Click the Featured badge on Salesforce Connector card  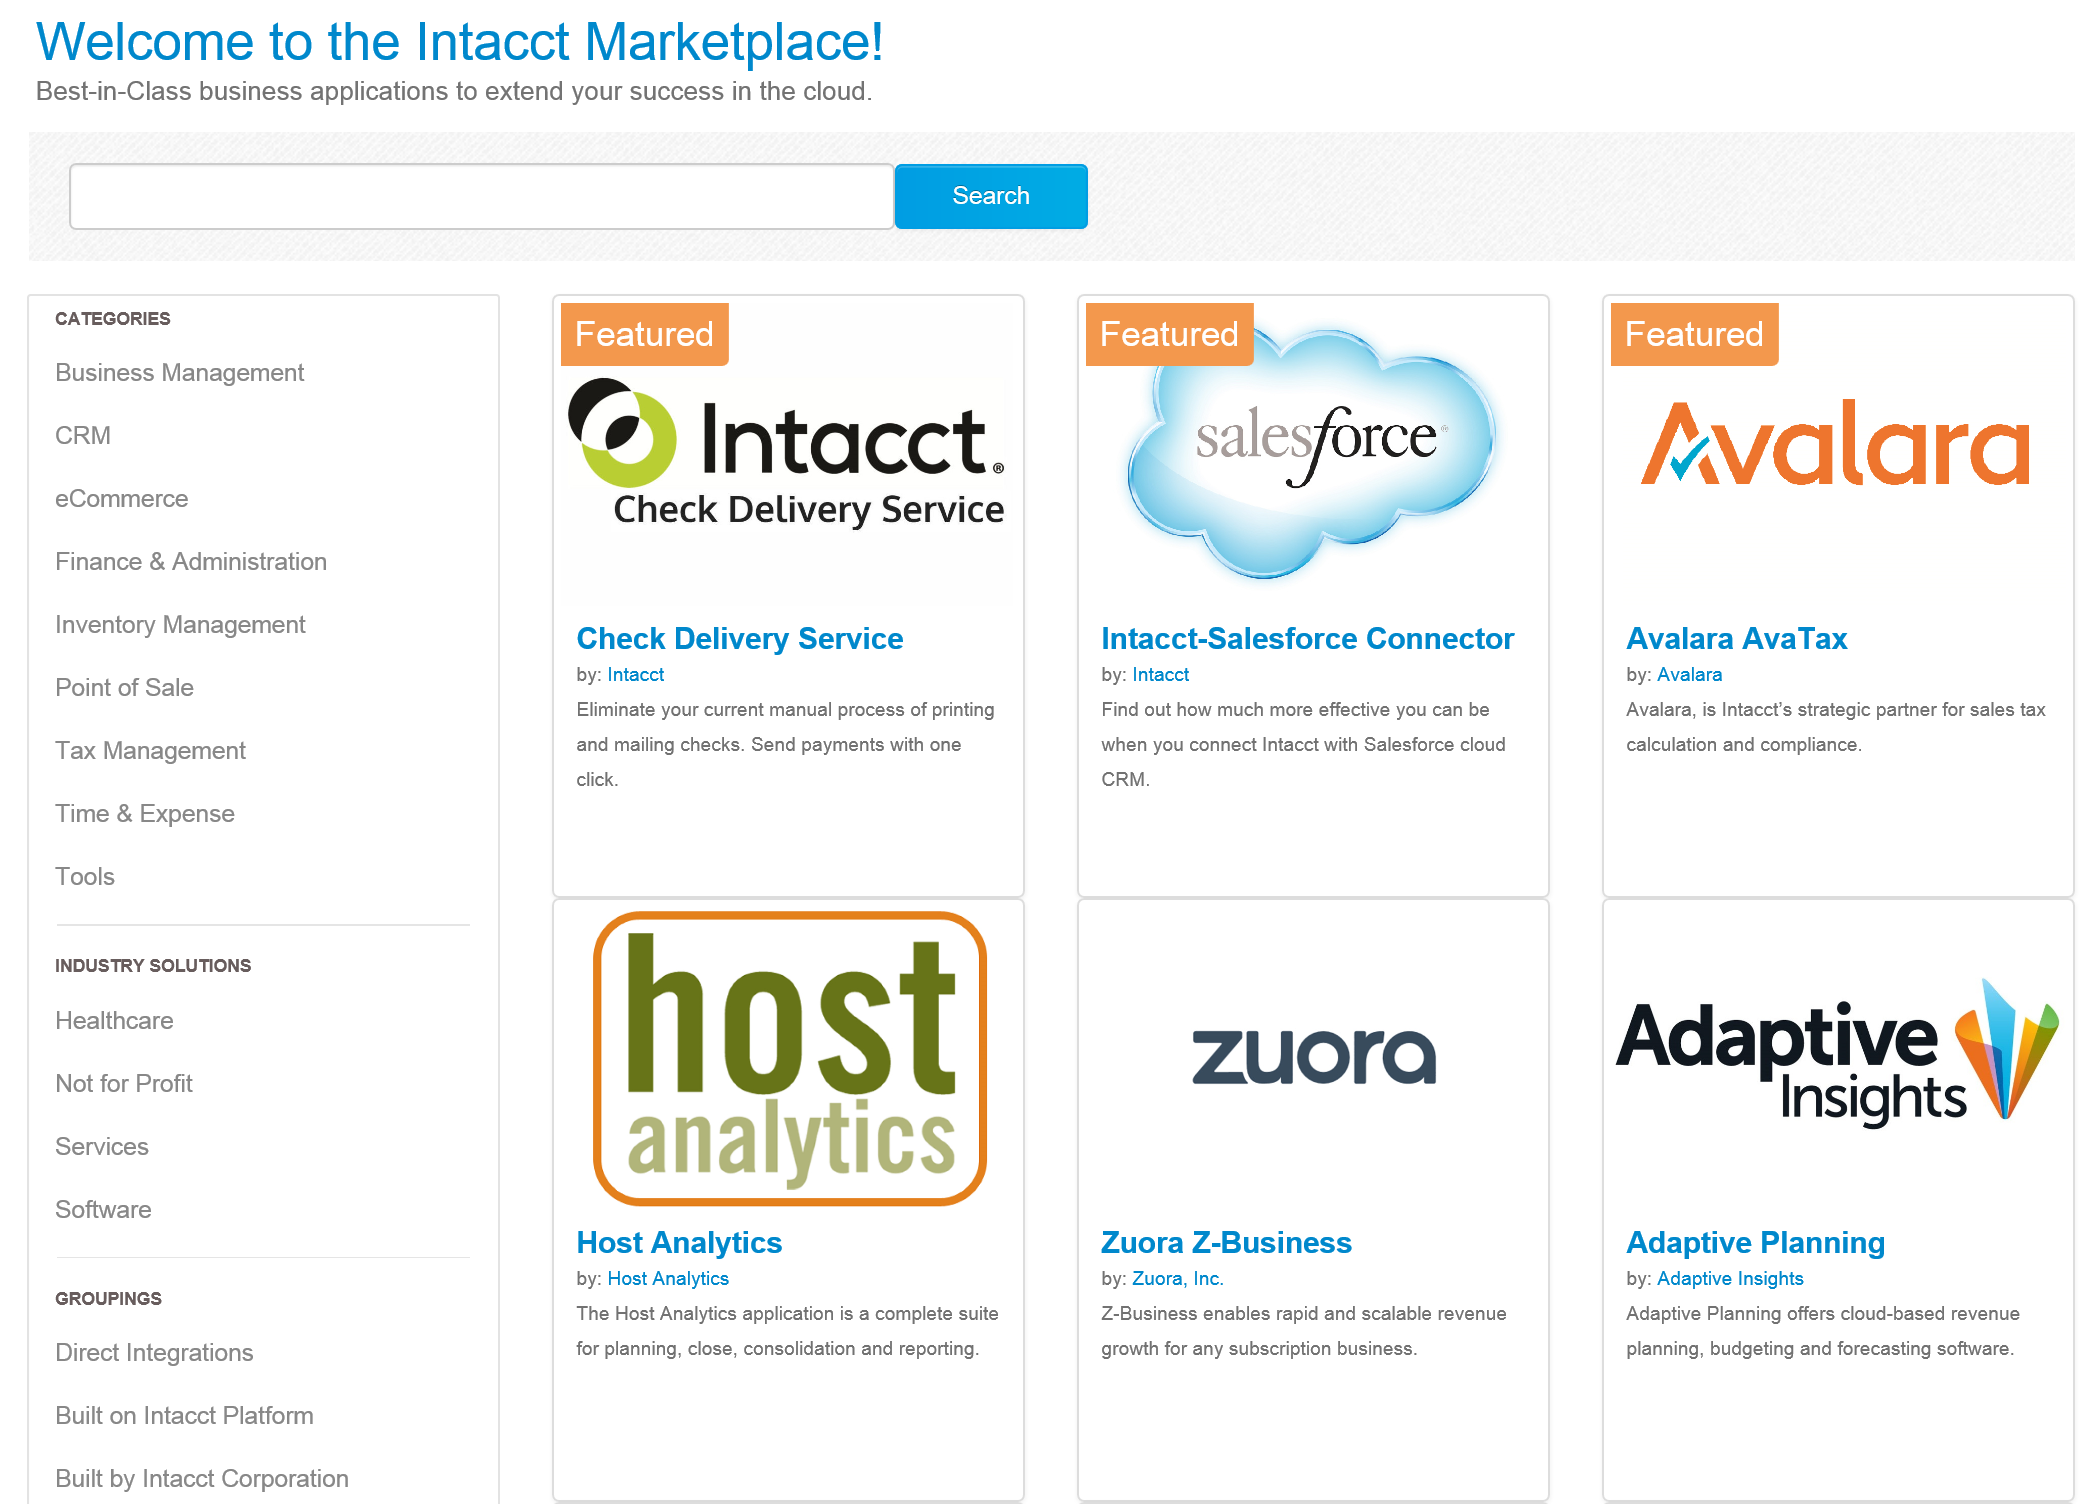(x=1169, y=334)
